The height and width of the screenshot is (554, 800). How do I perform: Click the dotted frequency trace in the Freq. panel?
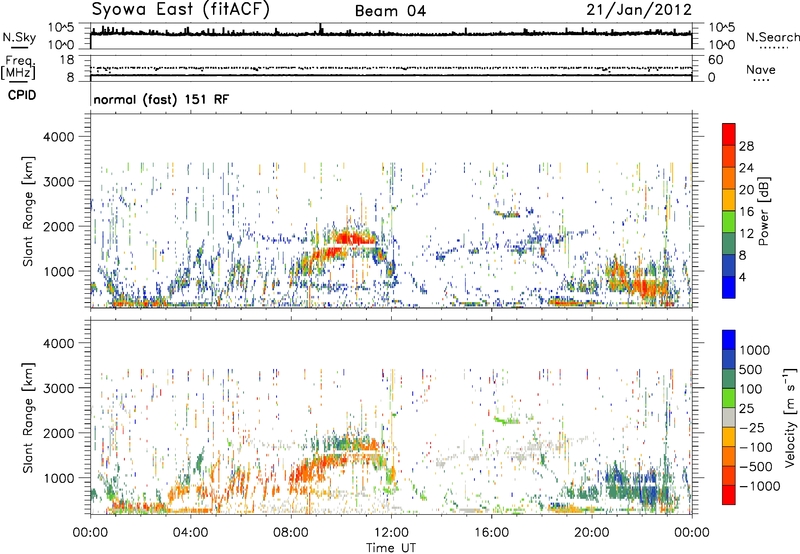click(391, 68)
